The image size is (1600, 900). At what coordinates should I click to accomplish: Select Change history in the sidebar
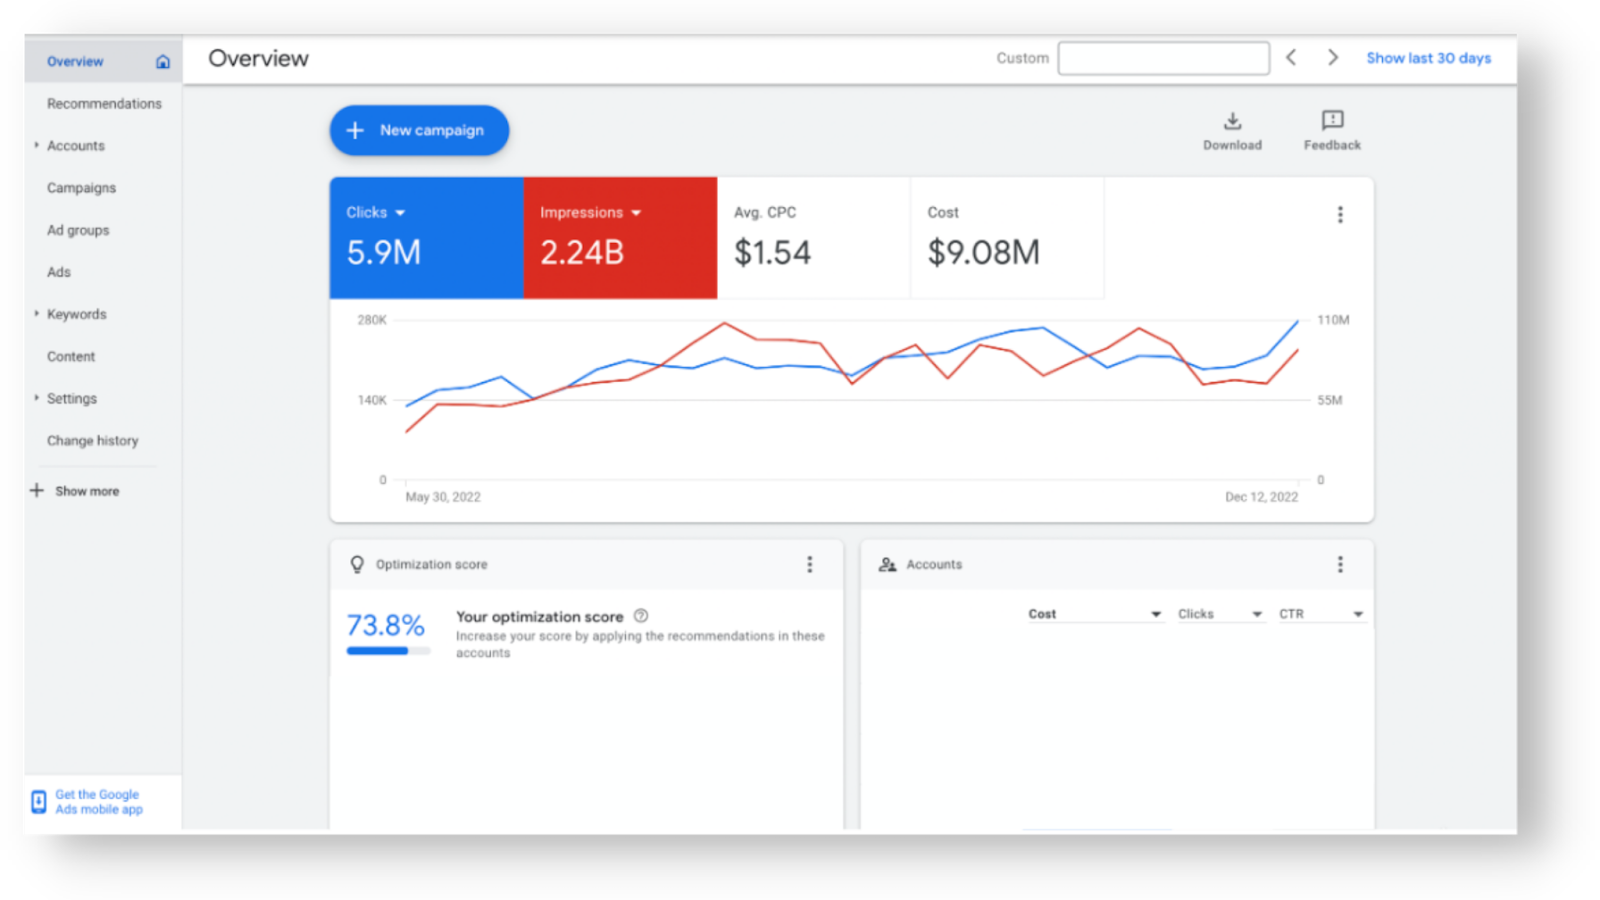coord(92,441)
